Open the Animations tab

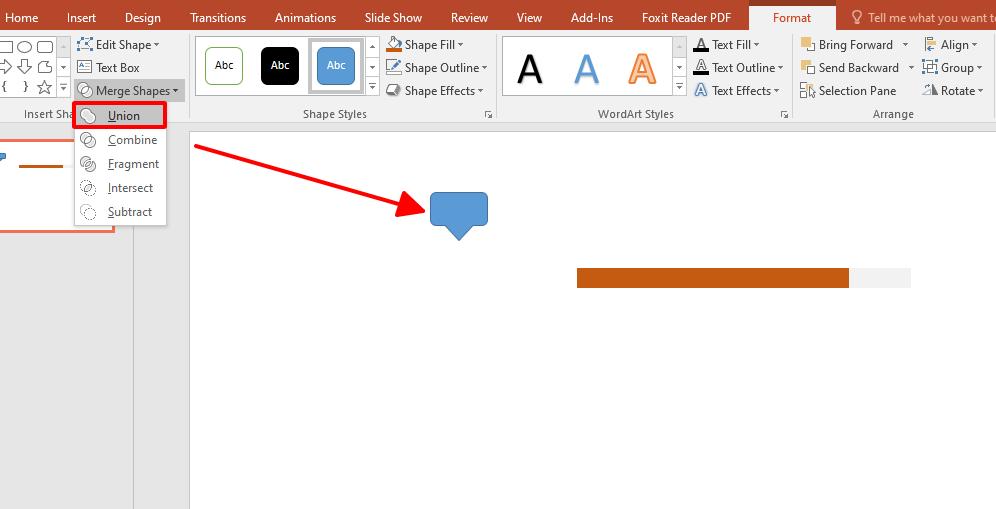(306, 18)
